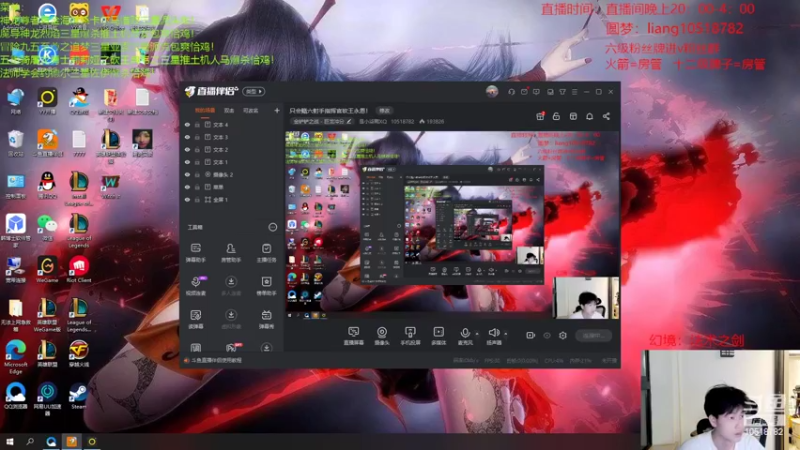Screen dimensions: 800x450
Task: Add 多媒体 multimedia source
Action: tap(438, 336)
